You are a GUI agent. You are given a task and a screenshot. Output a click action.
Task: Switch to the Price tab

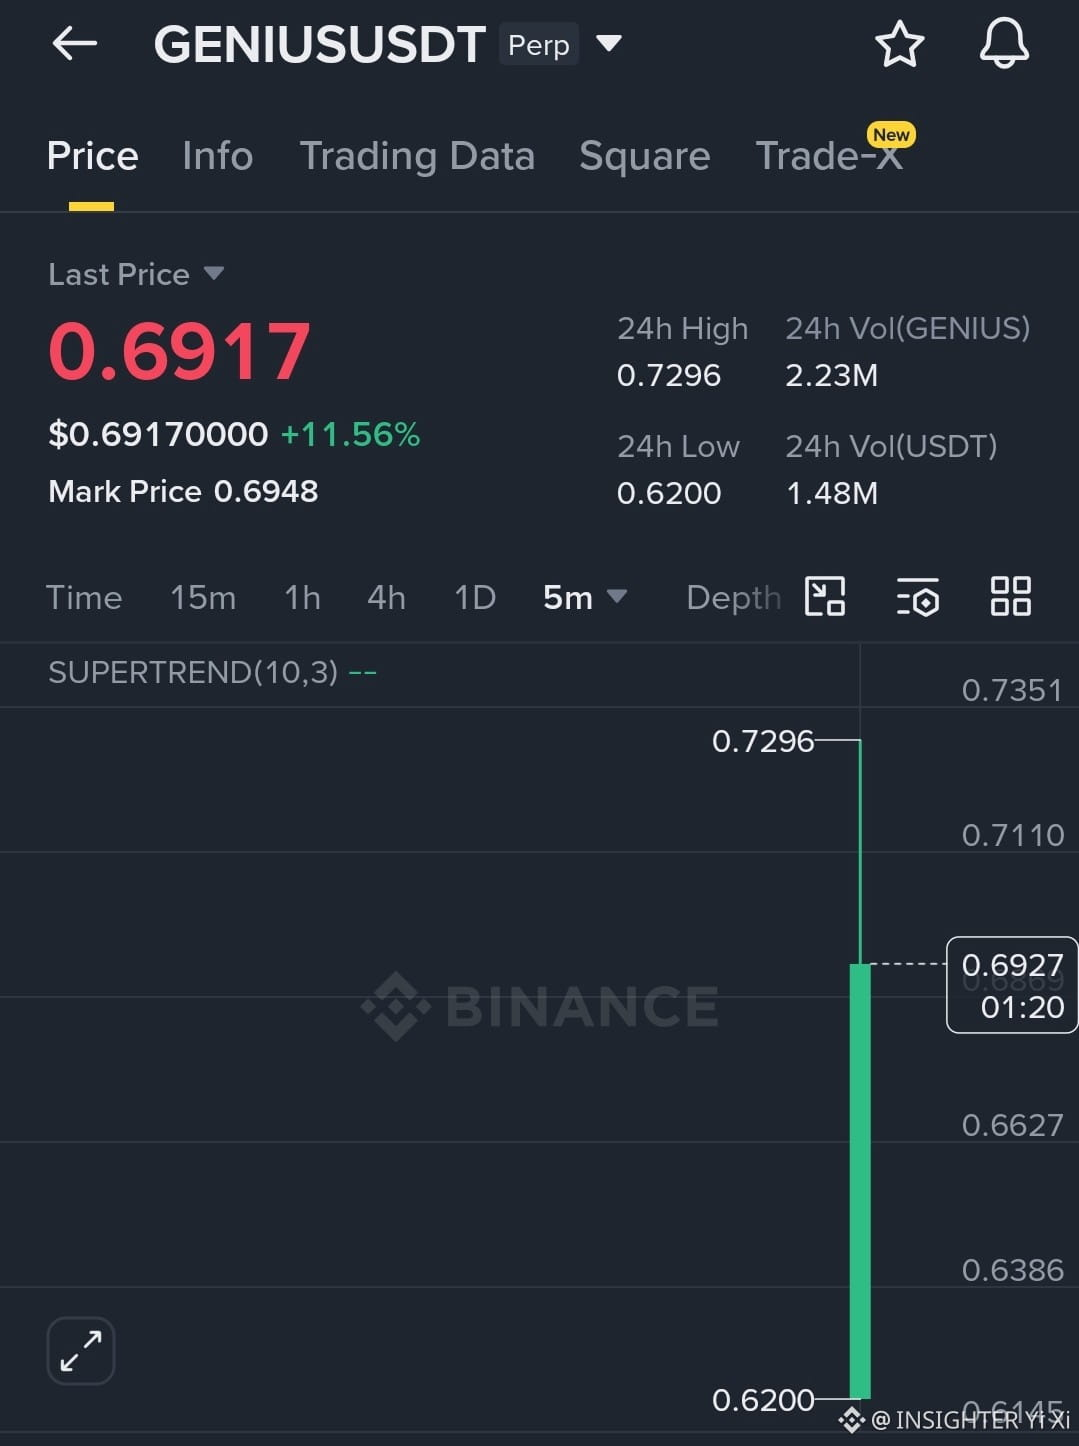92,156
